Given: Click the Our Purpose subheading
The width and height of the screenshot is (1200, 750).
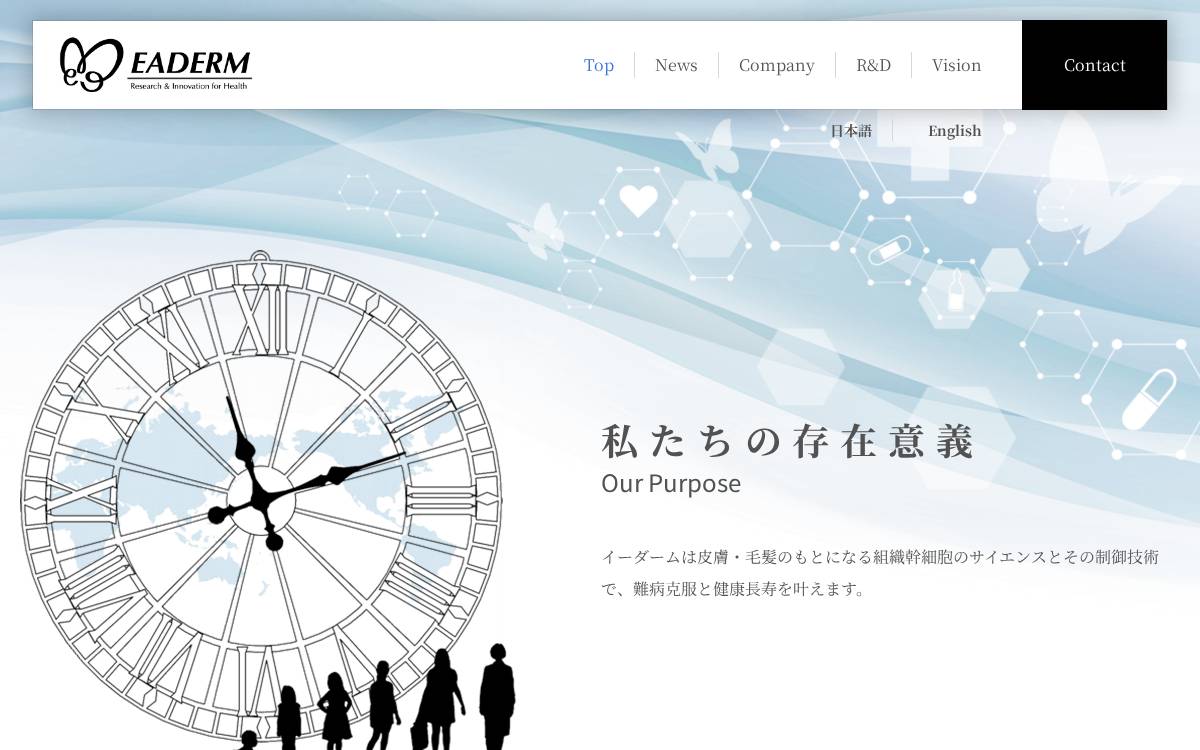Looking at the screenshot, I should (671, 483).
